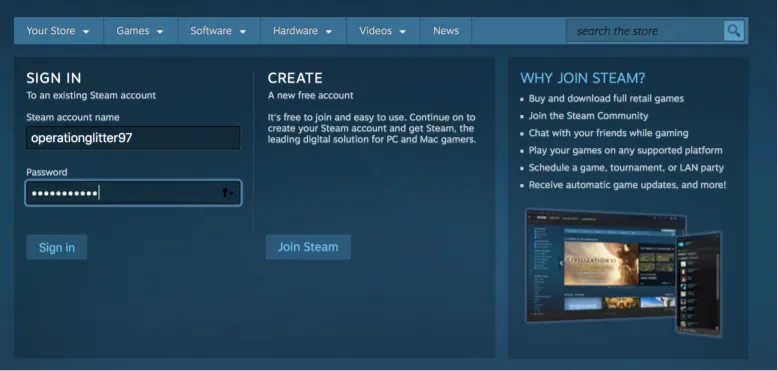
Task: Click the search the store box
Action: (645, 31)
